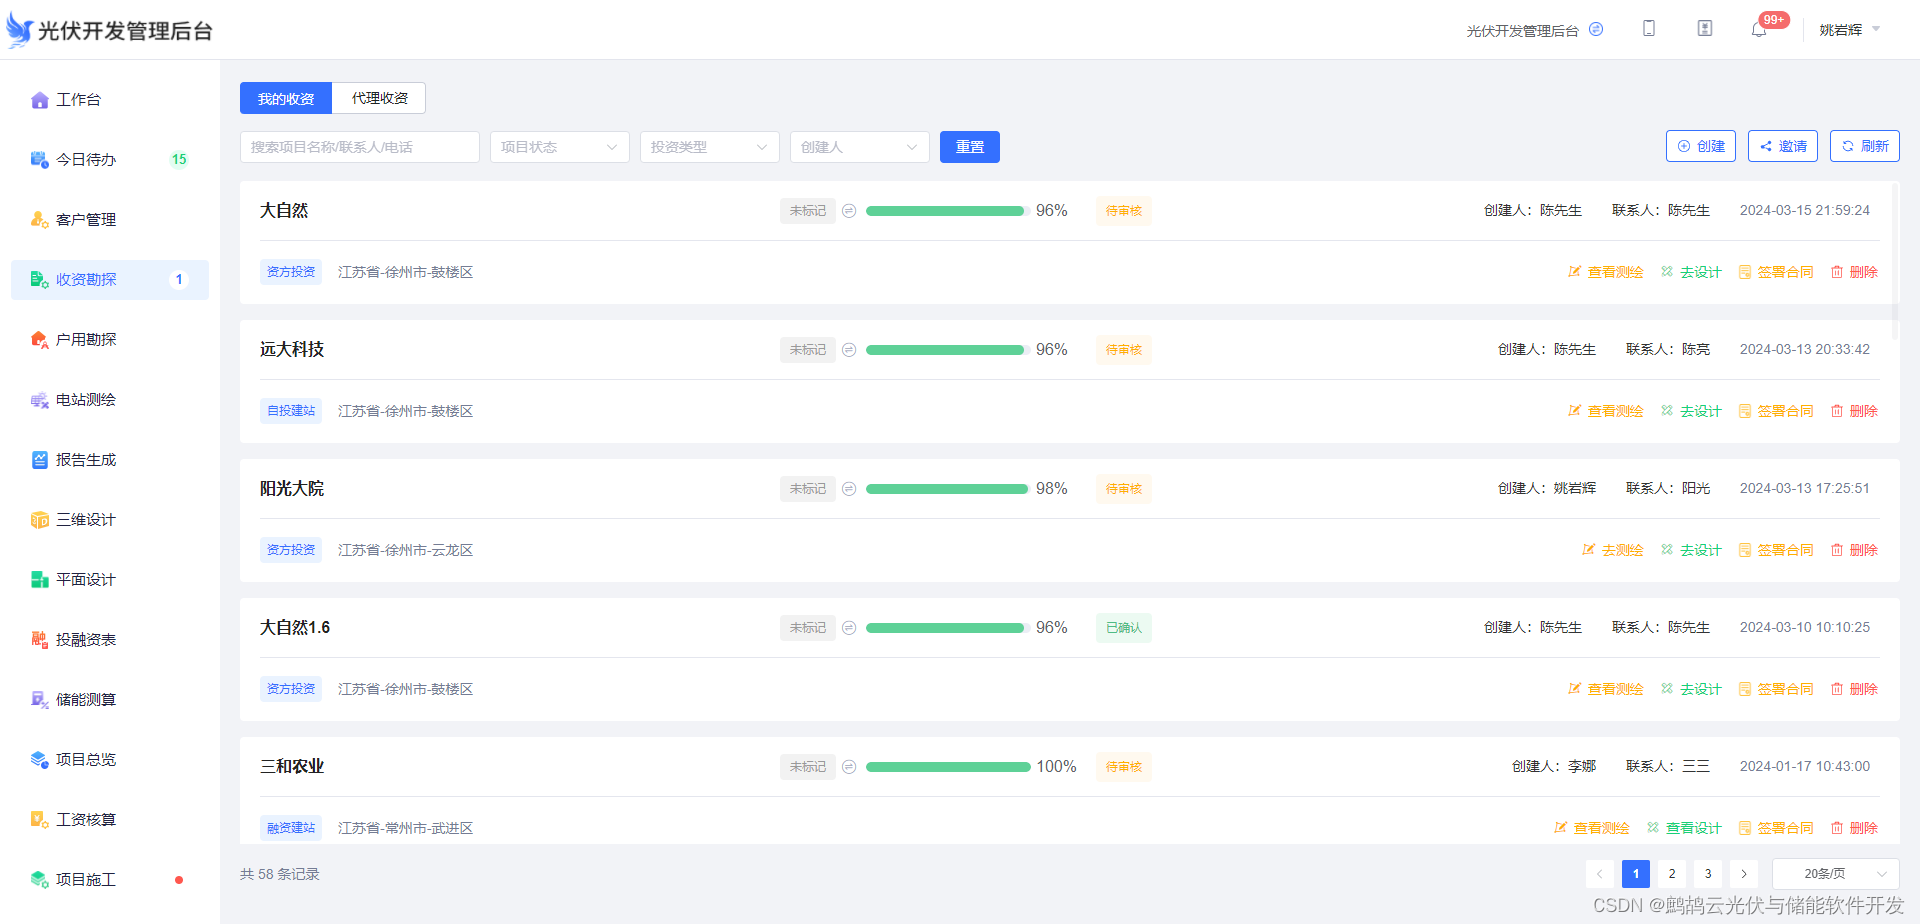Switch to 代理收资 tab
Image resolution: width=1920 pixels, height=924 pixels.
379,98
